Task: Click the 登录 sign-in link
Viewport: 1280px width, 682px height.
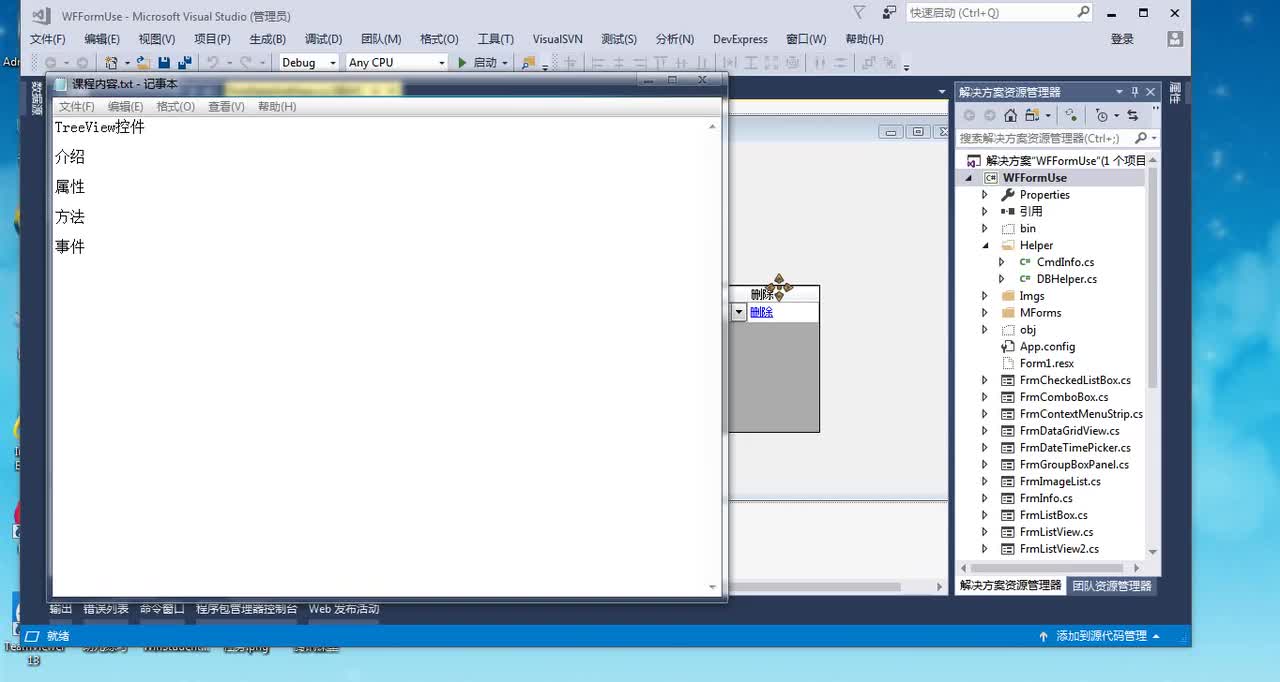Action: 1122,39
